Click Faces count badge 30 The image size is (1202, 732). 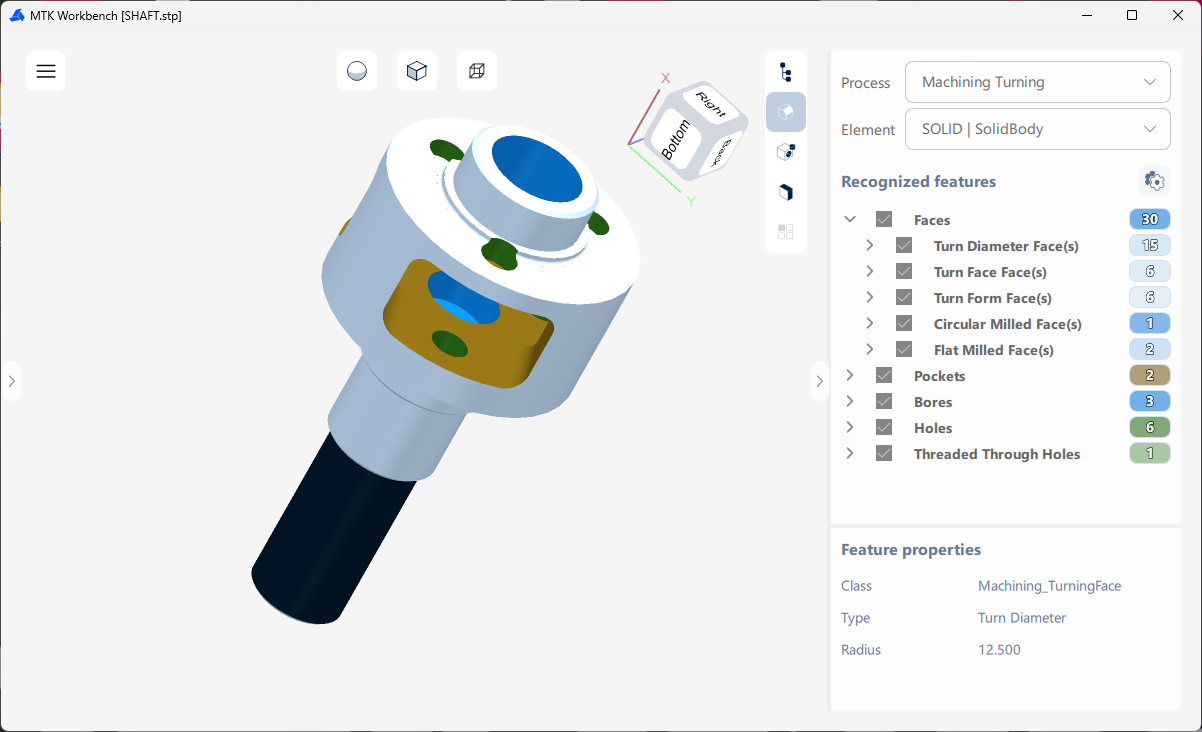[1149, 220]
